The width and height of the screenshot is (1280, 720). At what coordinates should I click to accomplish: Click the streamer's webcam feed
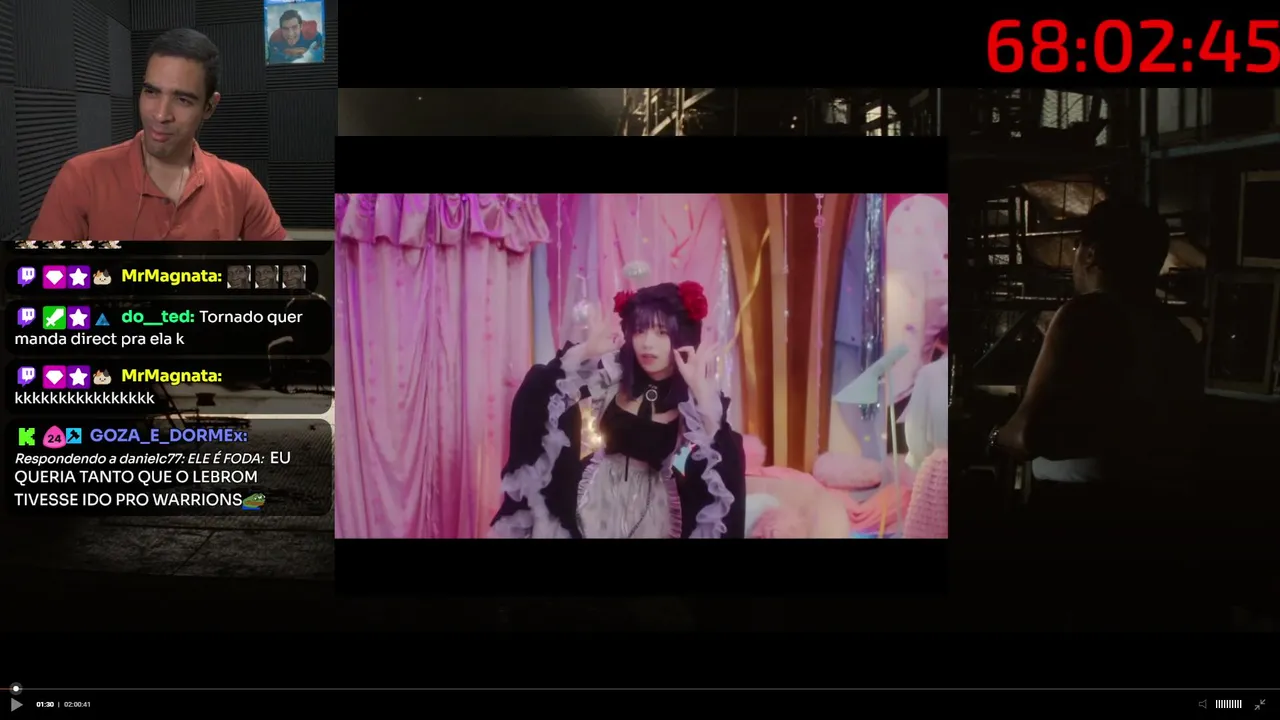(168, 120)
